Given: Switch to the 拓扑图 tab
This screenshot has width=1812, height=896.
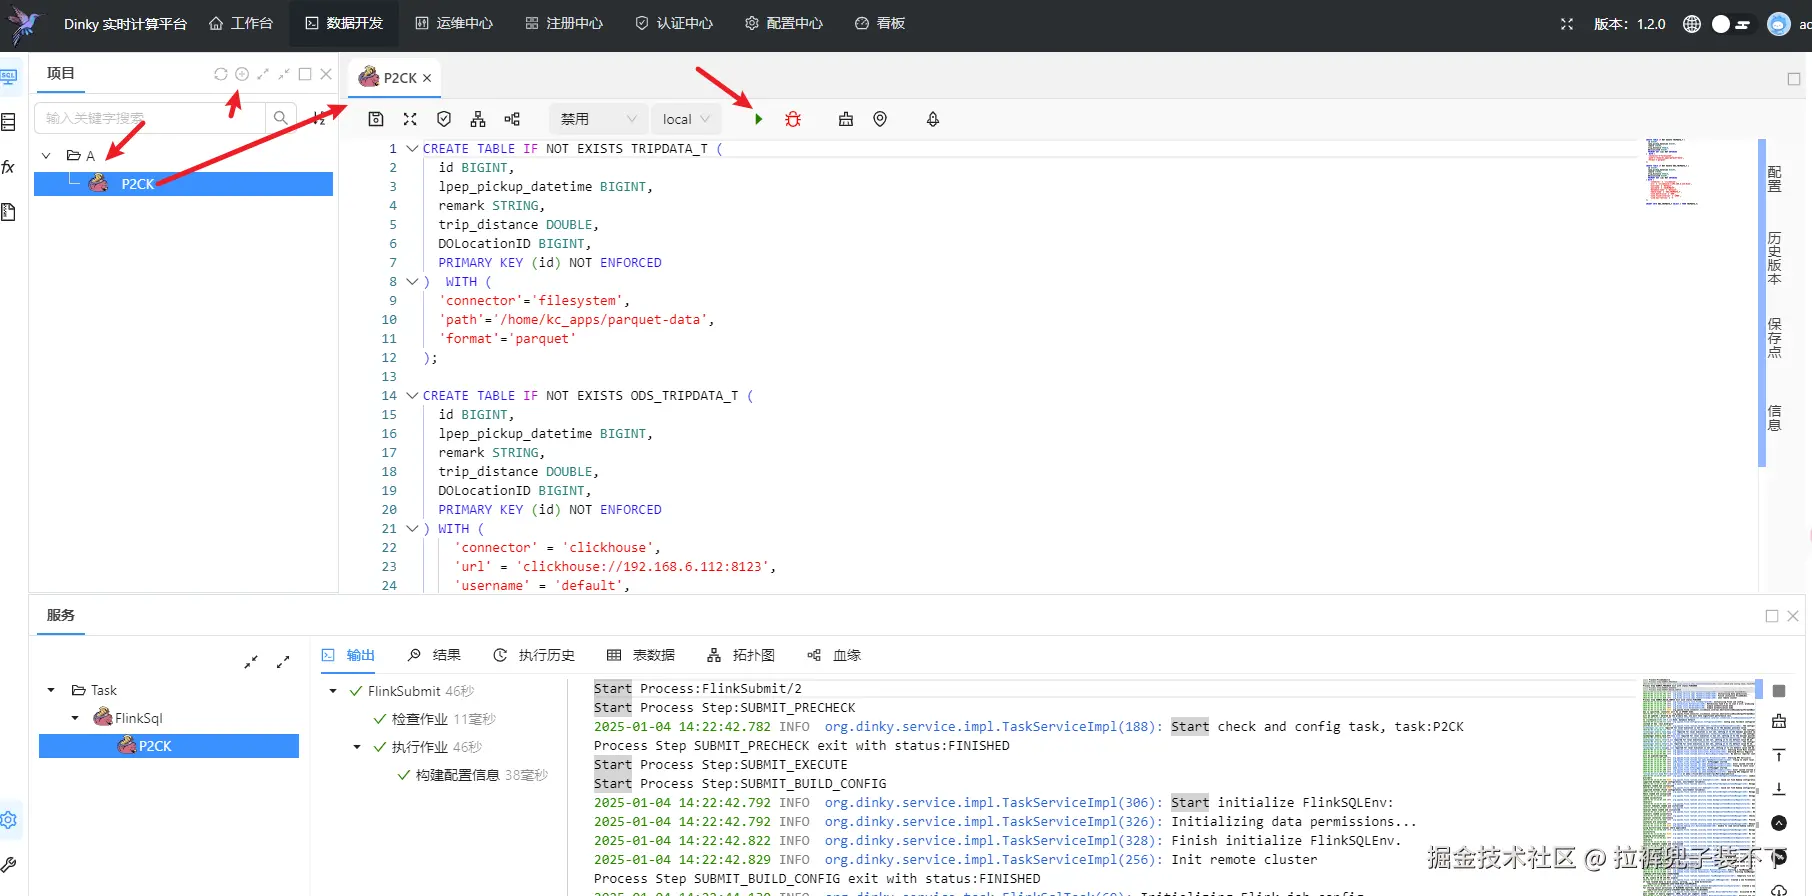Looking at the screenshot, I should coord(741,655).
